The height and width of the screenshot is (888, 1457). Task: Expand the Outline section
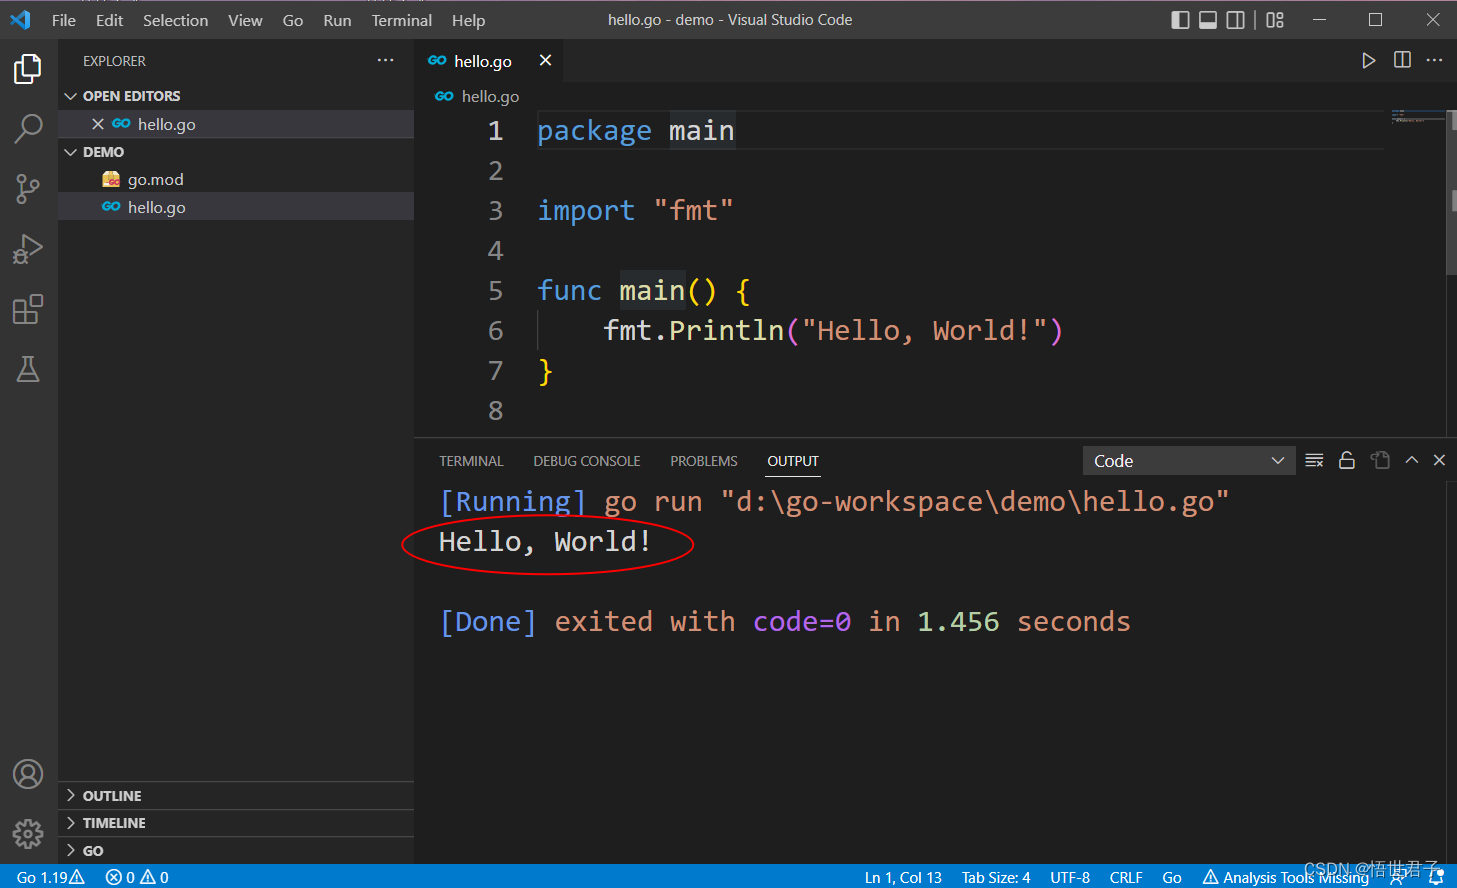click(x=112, y=796)
